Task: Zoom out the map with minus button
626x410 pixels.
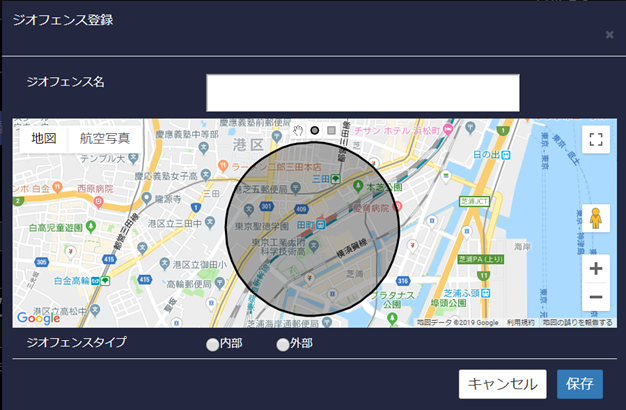Action: [x=596, y=297]
